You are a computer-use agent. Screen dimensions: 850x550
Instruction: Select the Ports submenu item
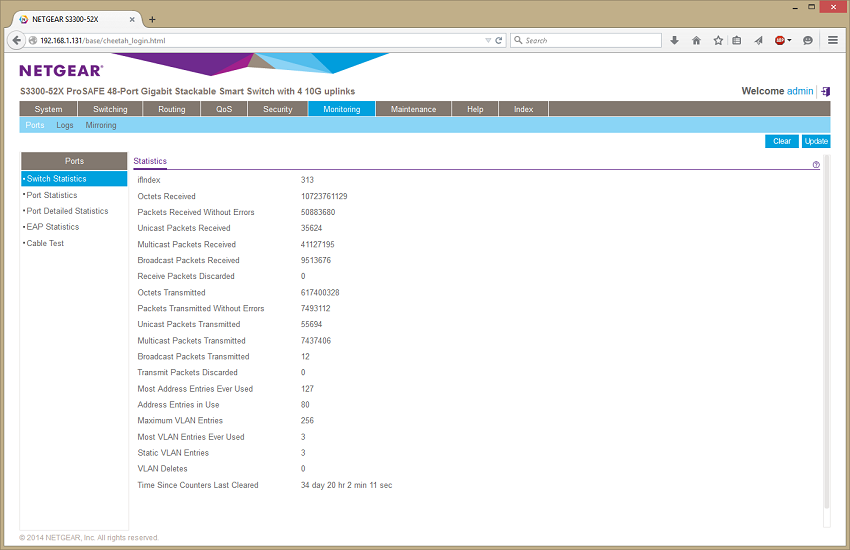pos(35,125)
